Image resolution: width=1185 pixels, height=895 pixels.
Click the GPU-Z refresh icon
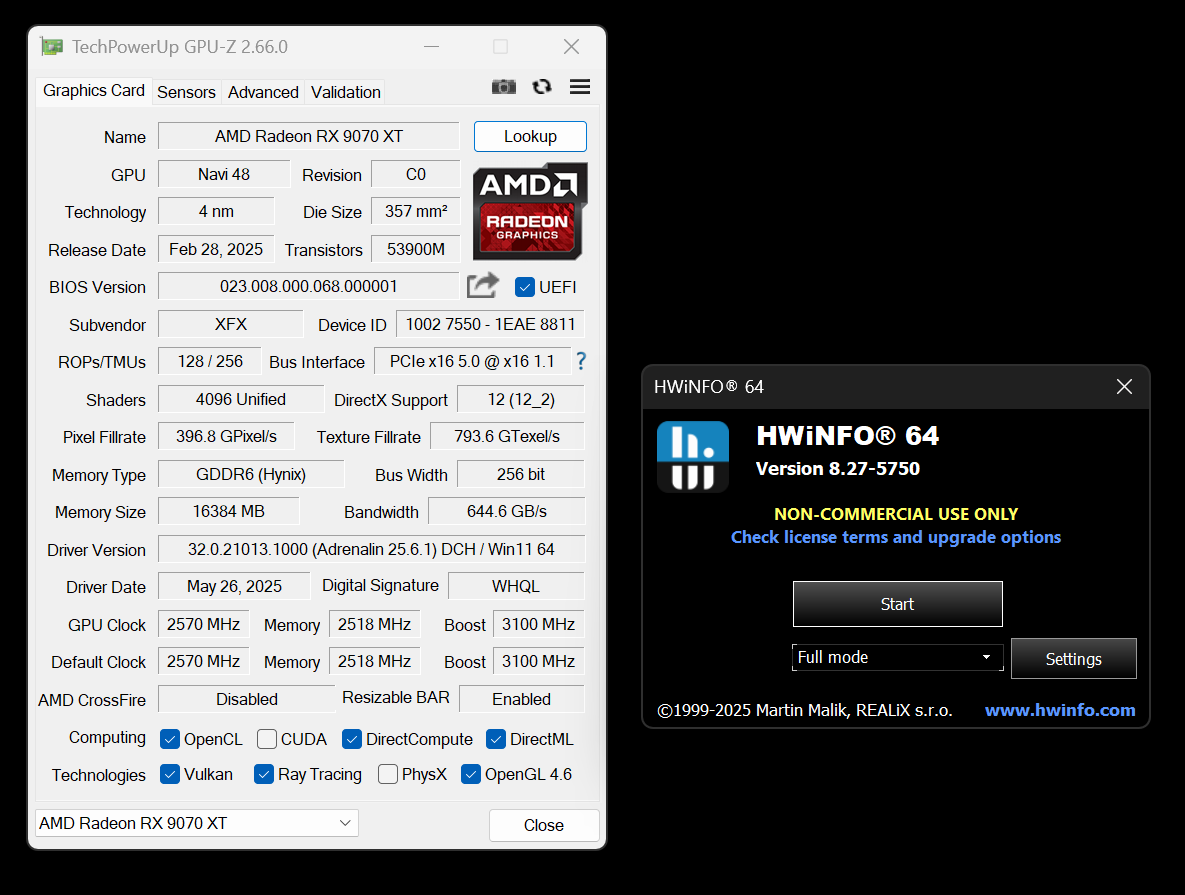point(542,87)
